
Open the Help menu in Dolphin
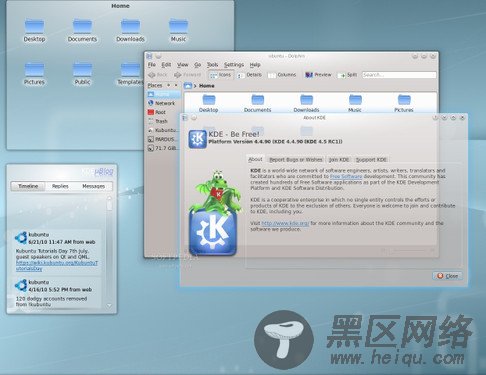point(255,65)
